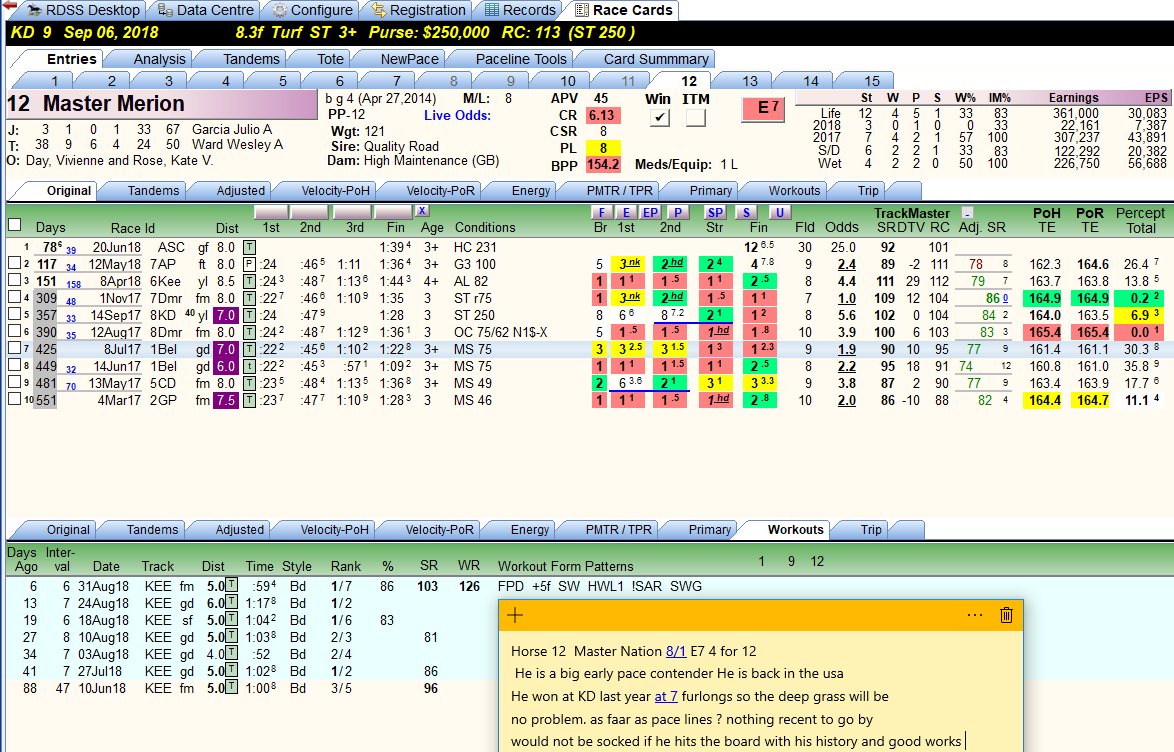Switch to the Analysis tab
Image resolution: width=1174 pixels, height=752 pixels.
point(159,59)
